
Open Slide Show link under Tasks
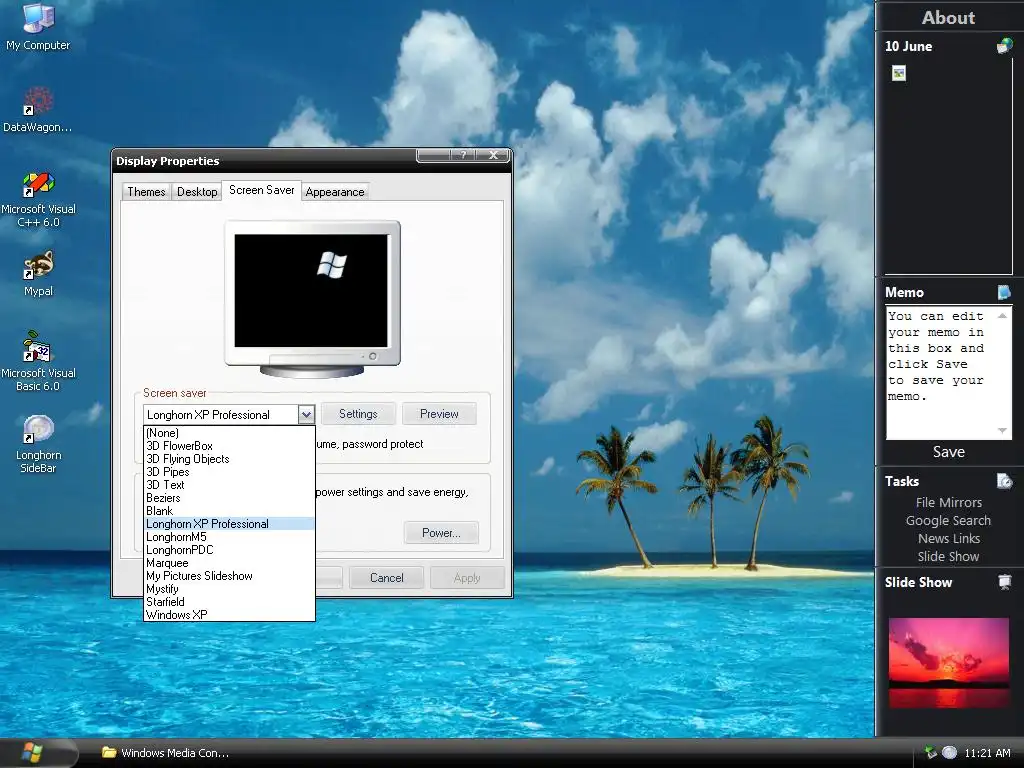pyautogui.click(x=948, y=556)
